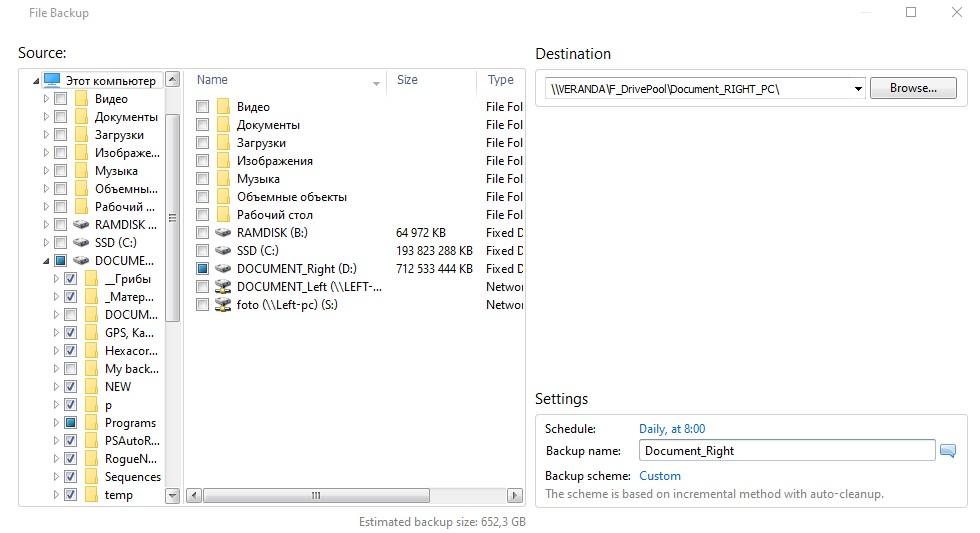Click the Загрузки folder icon in list

(x=223, y=142)
